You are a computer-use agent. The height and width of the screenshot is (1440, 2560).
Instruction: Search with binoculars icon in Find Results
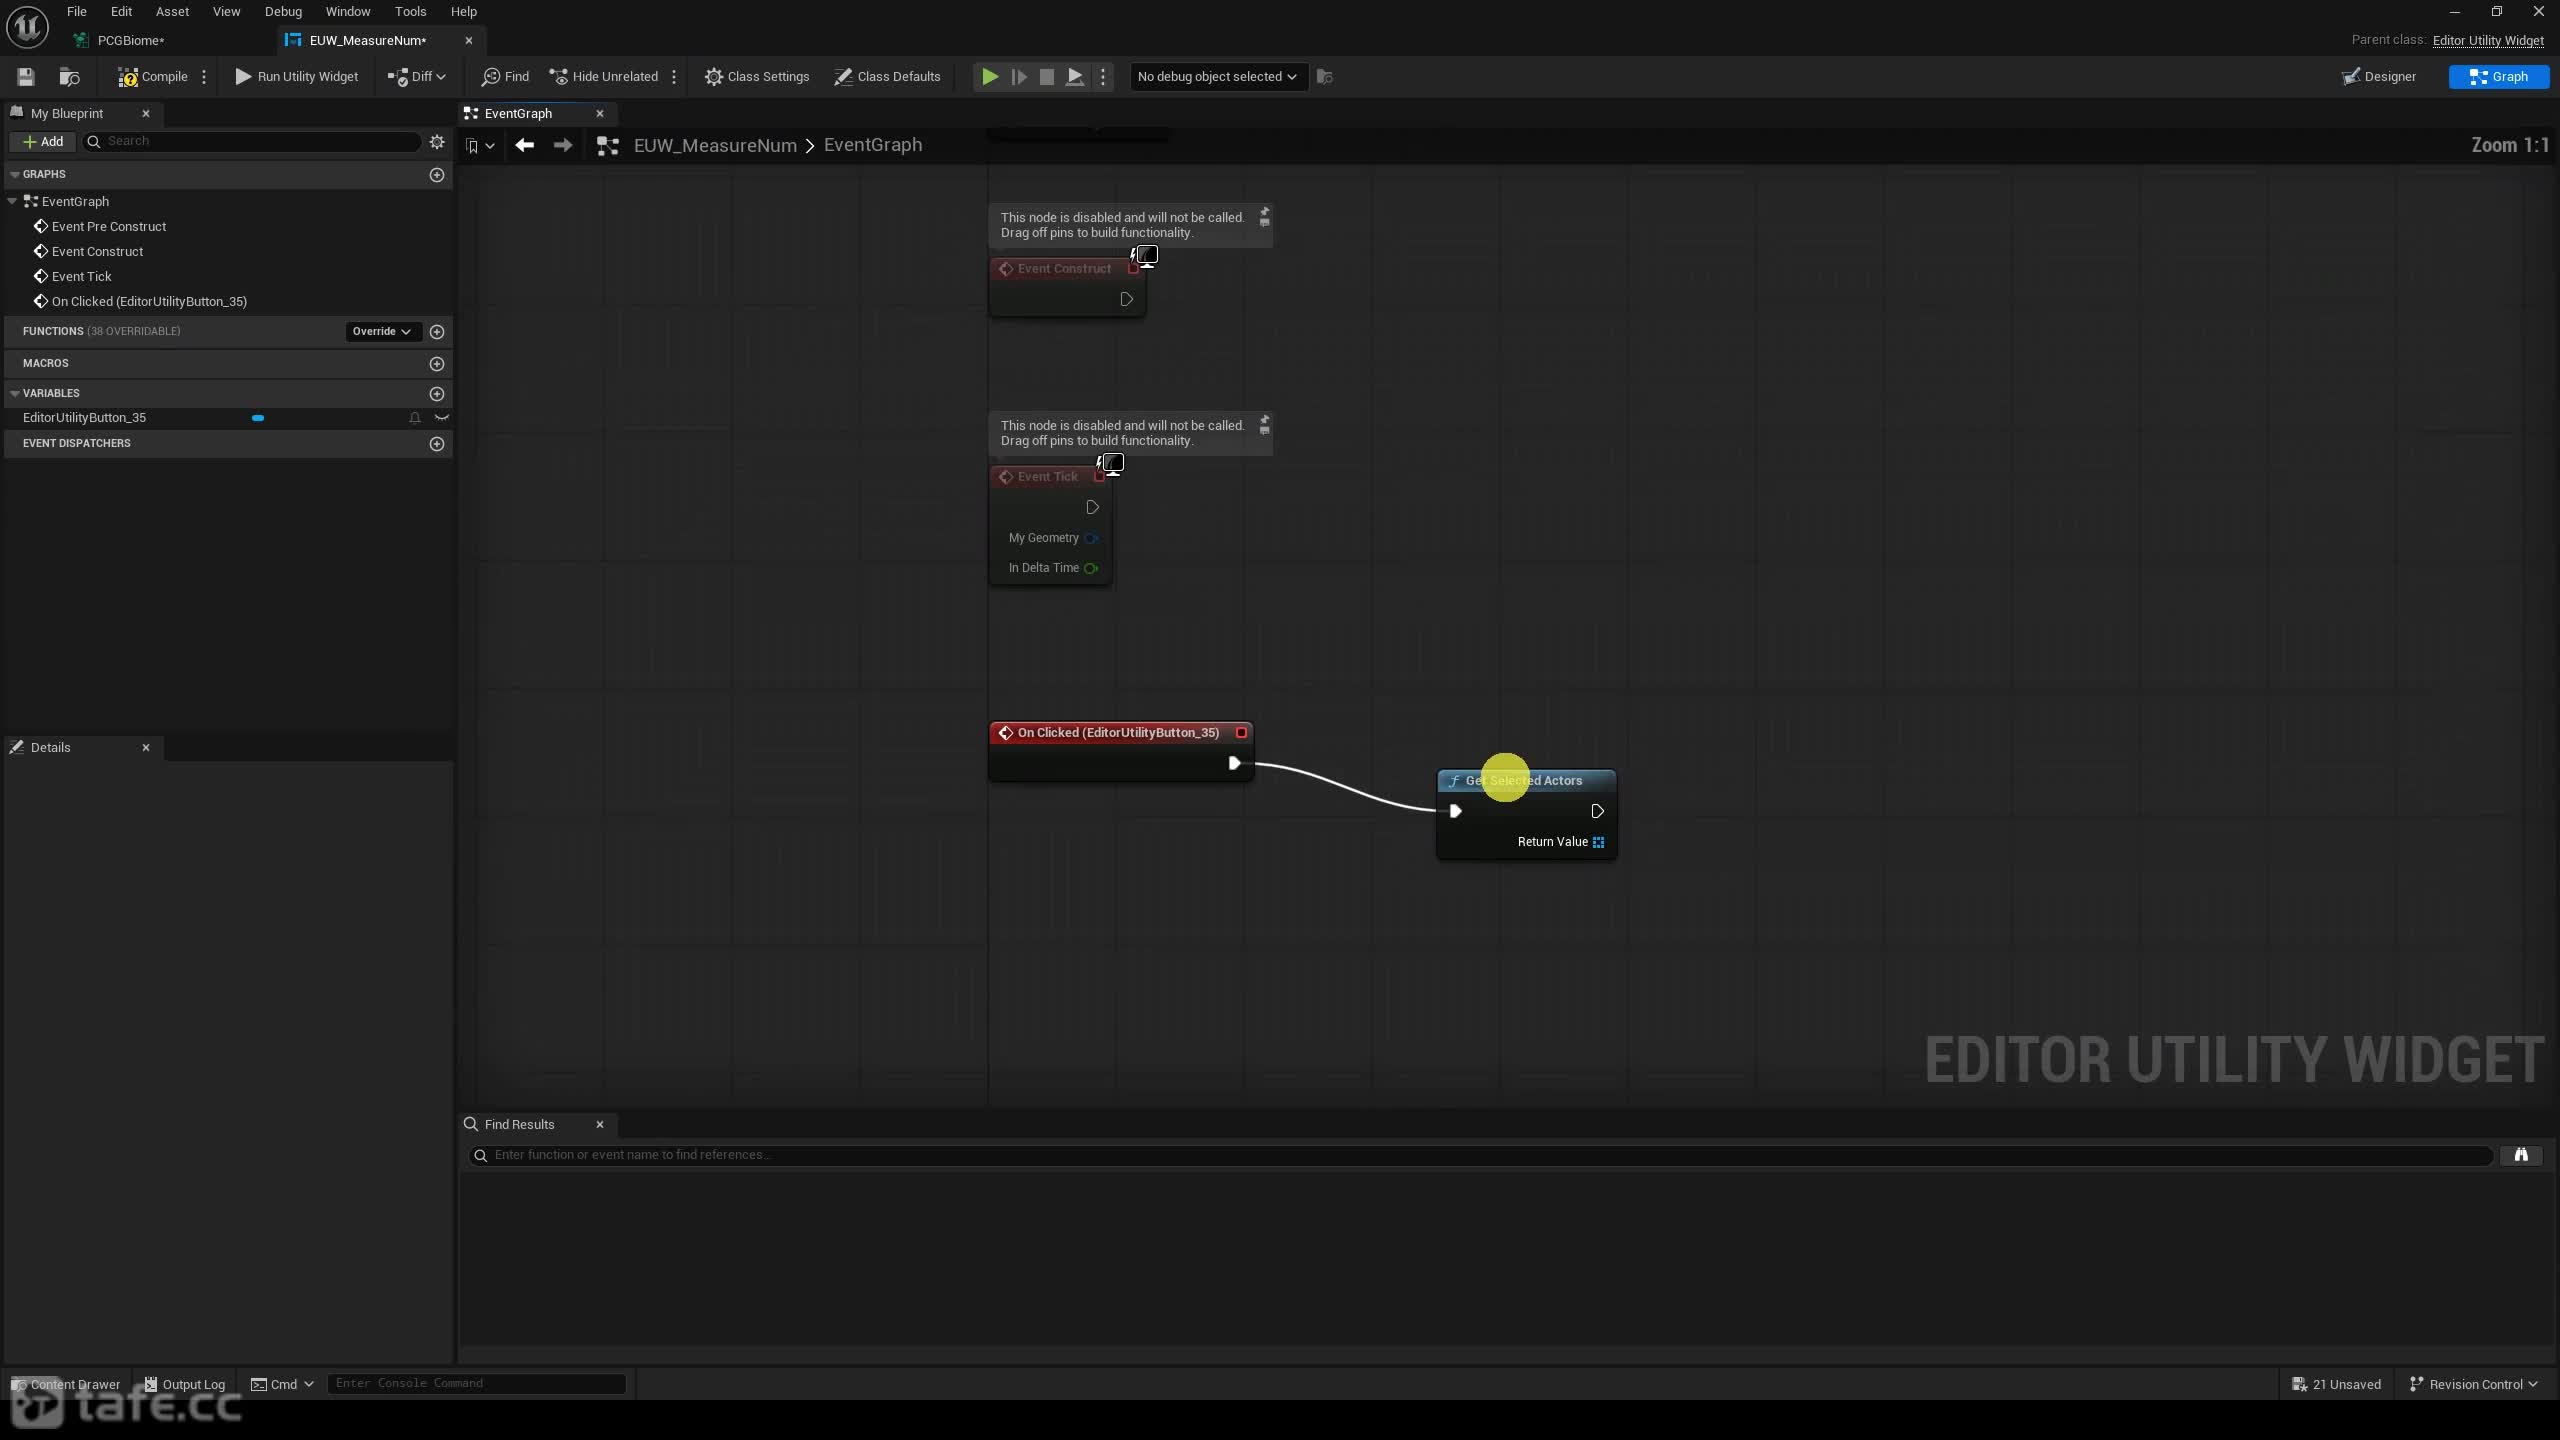[x=2521, y=1155]
